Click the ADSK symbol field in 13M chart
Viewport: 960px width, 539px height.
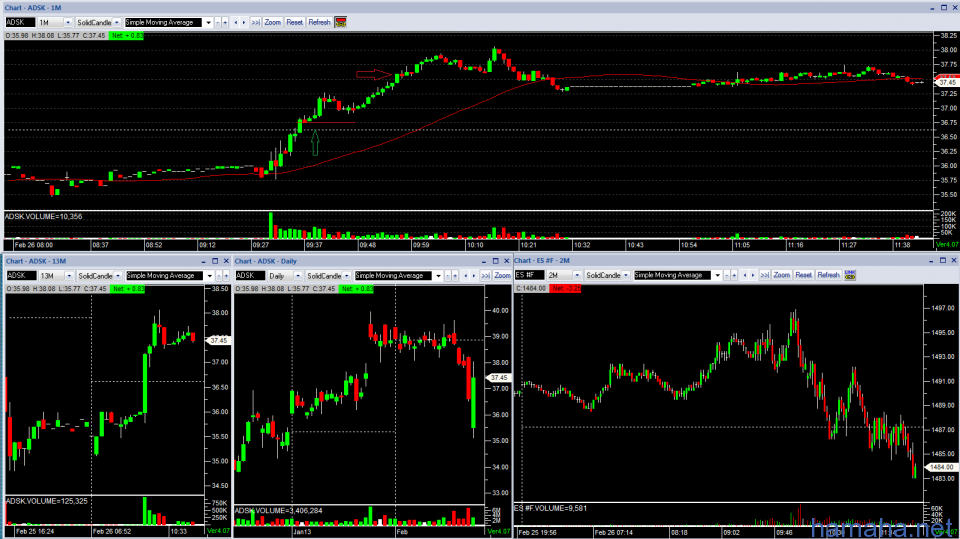(21, 276)
